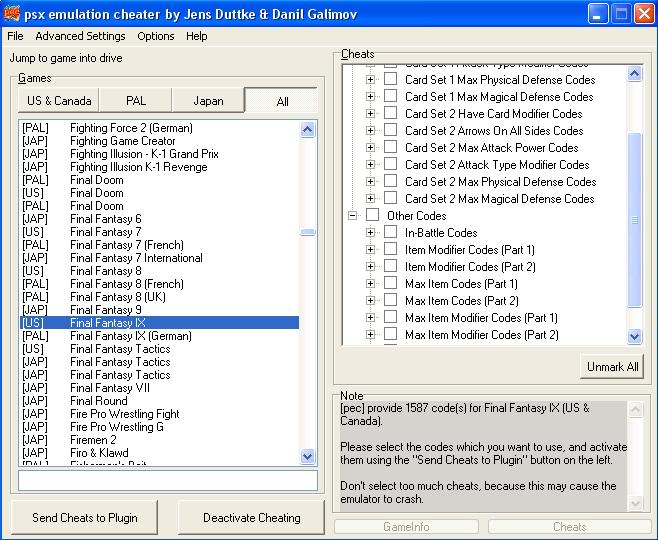This screenshot has width=658, height=540.
Task: Open the File menu
Action: (15, 36)
